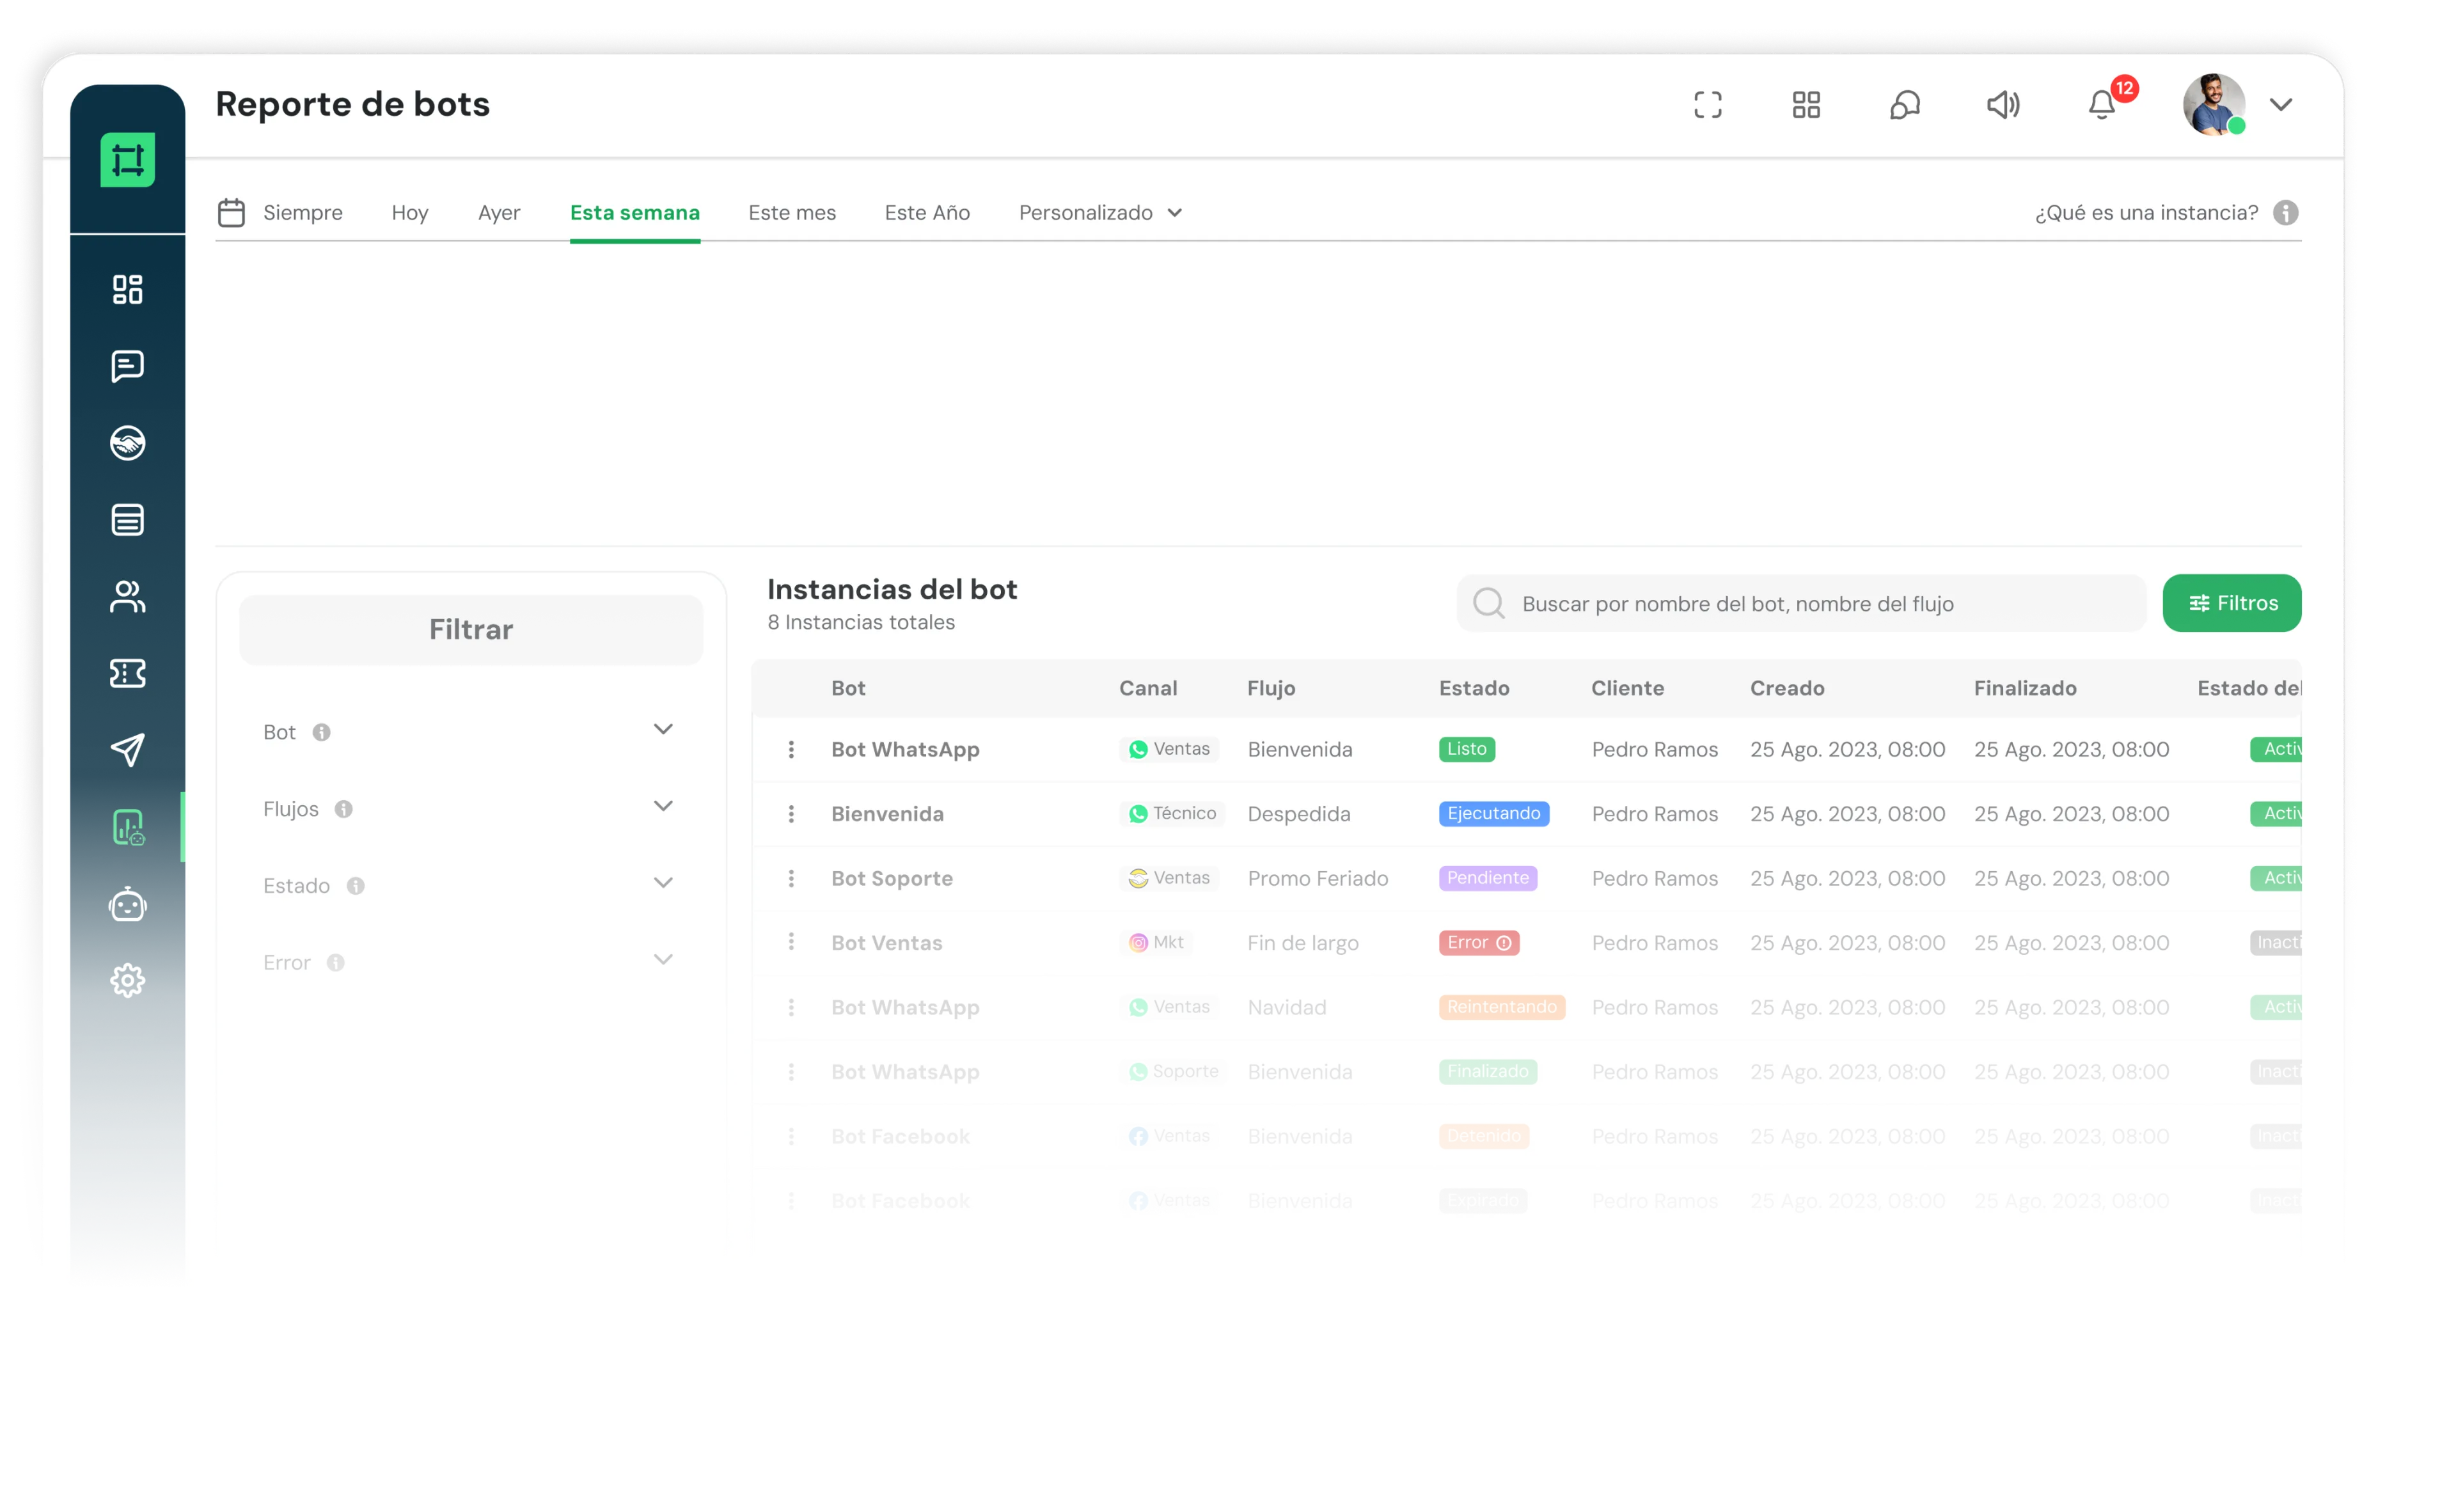Select the Siempre date tab

click(303, 212)
